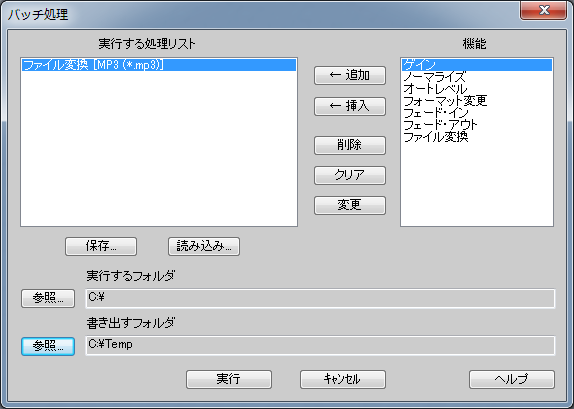Run the batch with 実行 button

pos(229,379)
